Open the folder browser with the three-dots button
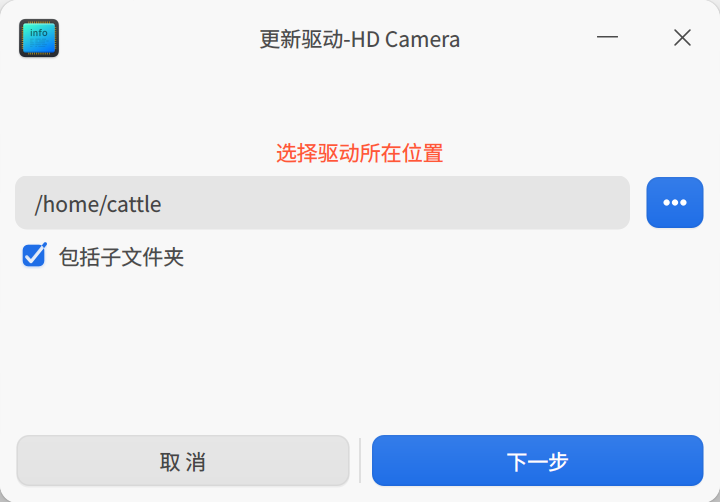This screenshot has width=720, height=502. pos(675,202)
